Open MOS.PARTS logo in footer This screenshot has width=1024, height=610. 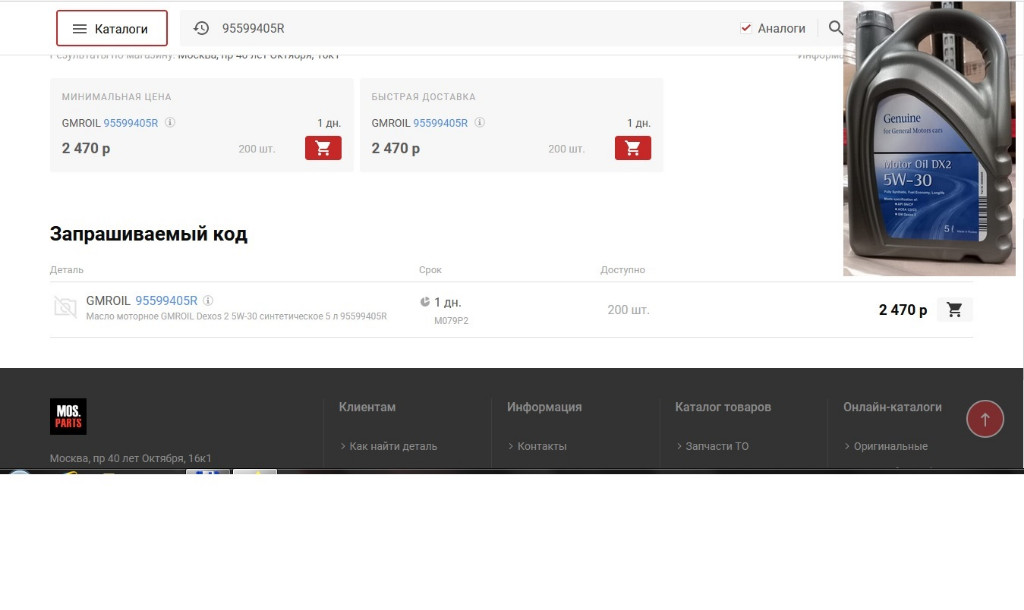68,417
